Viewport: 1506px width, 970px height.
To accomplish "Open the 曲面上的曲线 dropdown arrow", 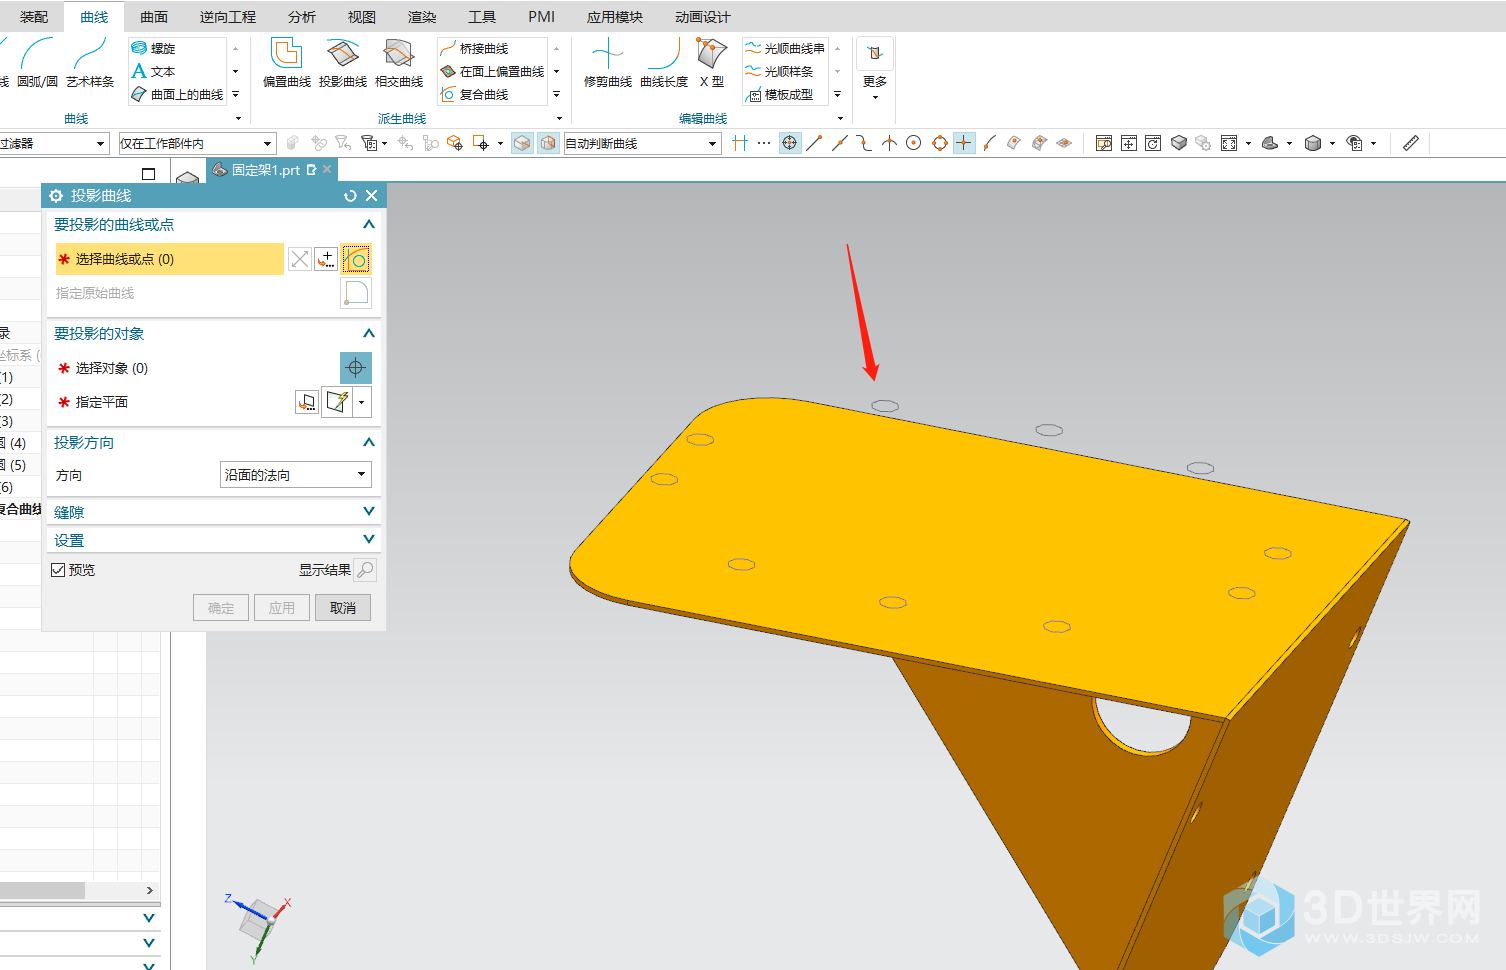I will click(236, 94).
